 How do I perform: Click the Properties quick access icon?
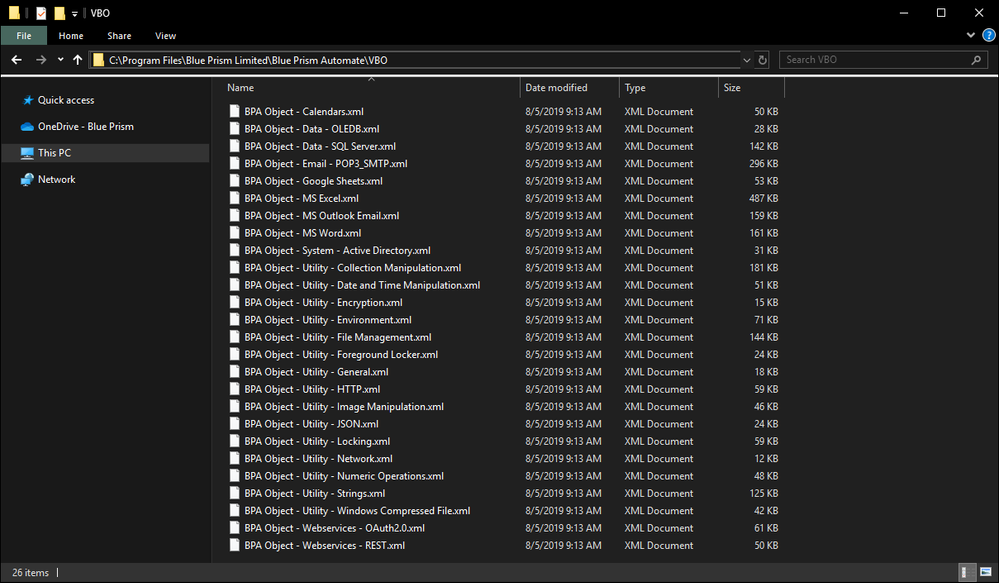click(x=41, y=13)
